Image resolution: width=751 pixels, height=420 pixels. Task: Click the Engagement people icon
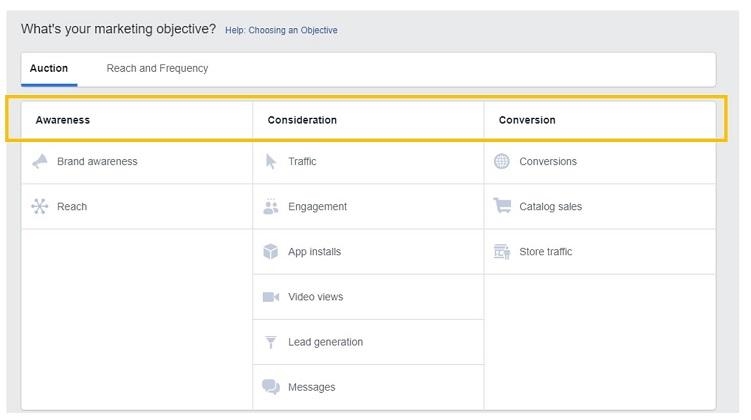[271, 207]
